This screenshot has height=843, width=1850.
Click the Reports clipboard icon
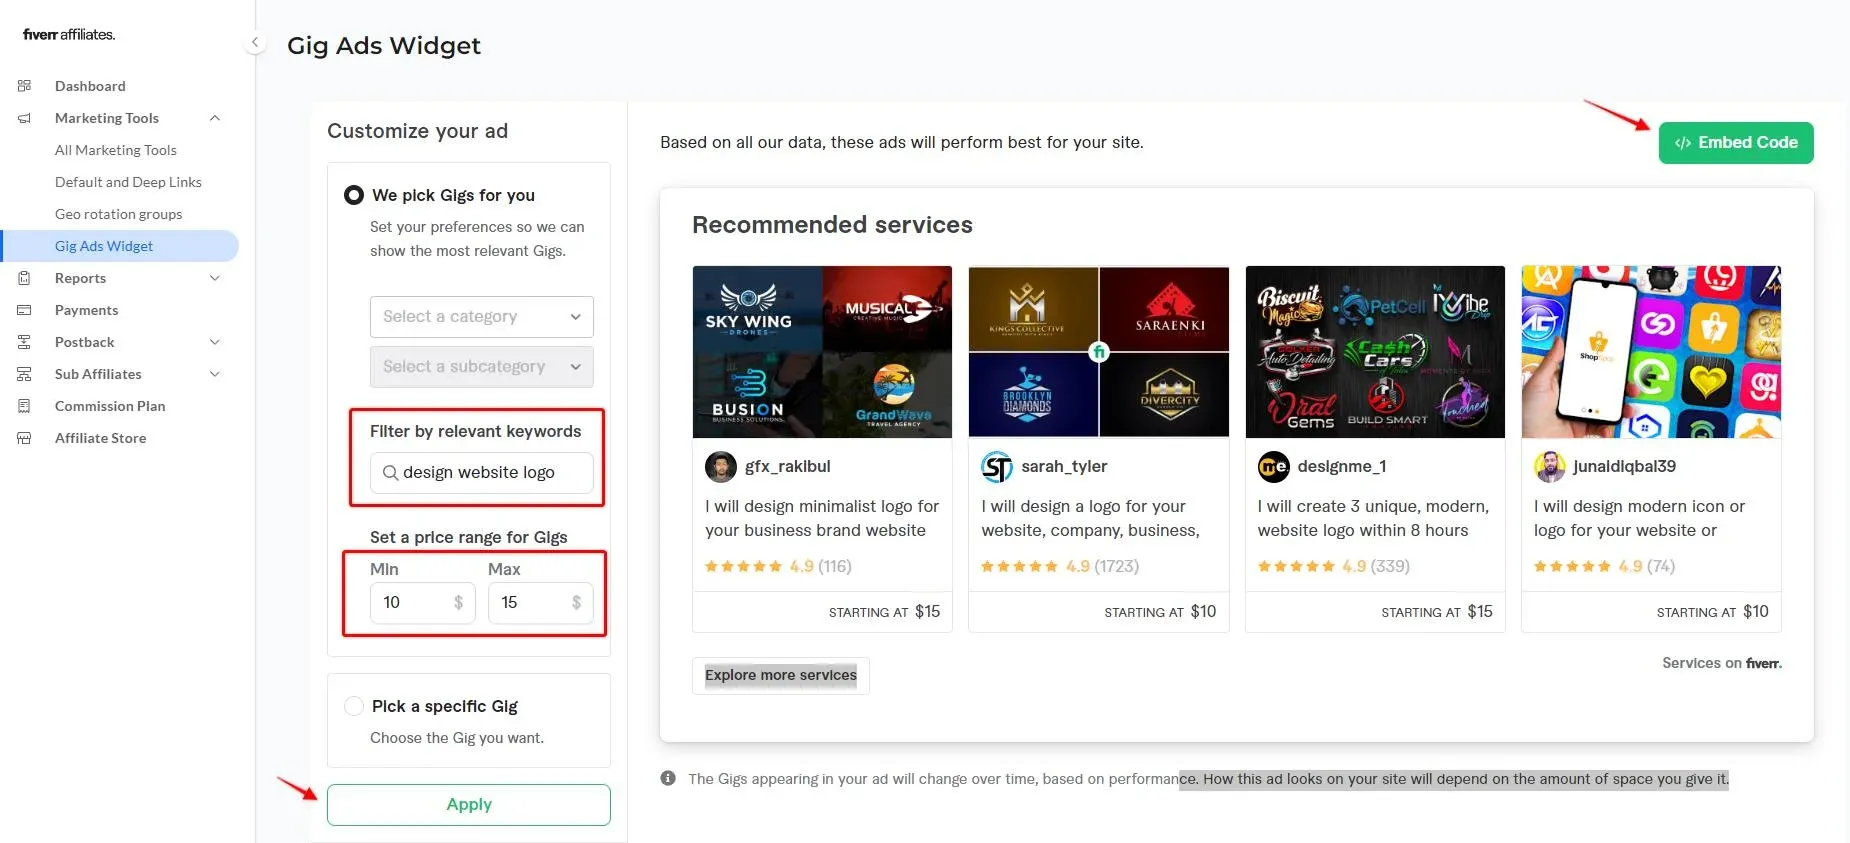tap(25, 278)
